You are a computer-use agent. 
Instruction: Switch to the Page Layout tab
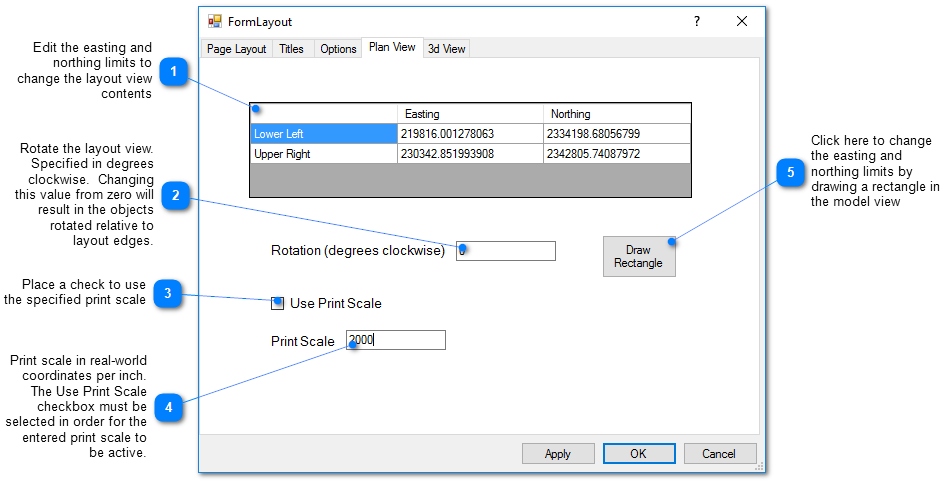[236, 49]
